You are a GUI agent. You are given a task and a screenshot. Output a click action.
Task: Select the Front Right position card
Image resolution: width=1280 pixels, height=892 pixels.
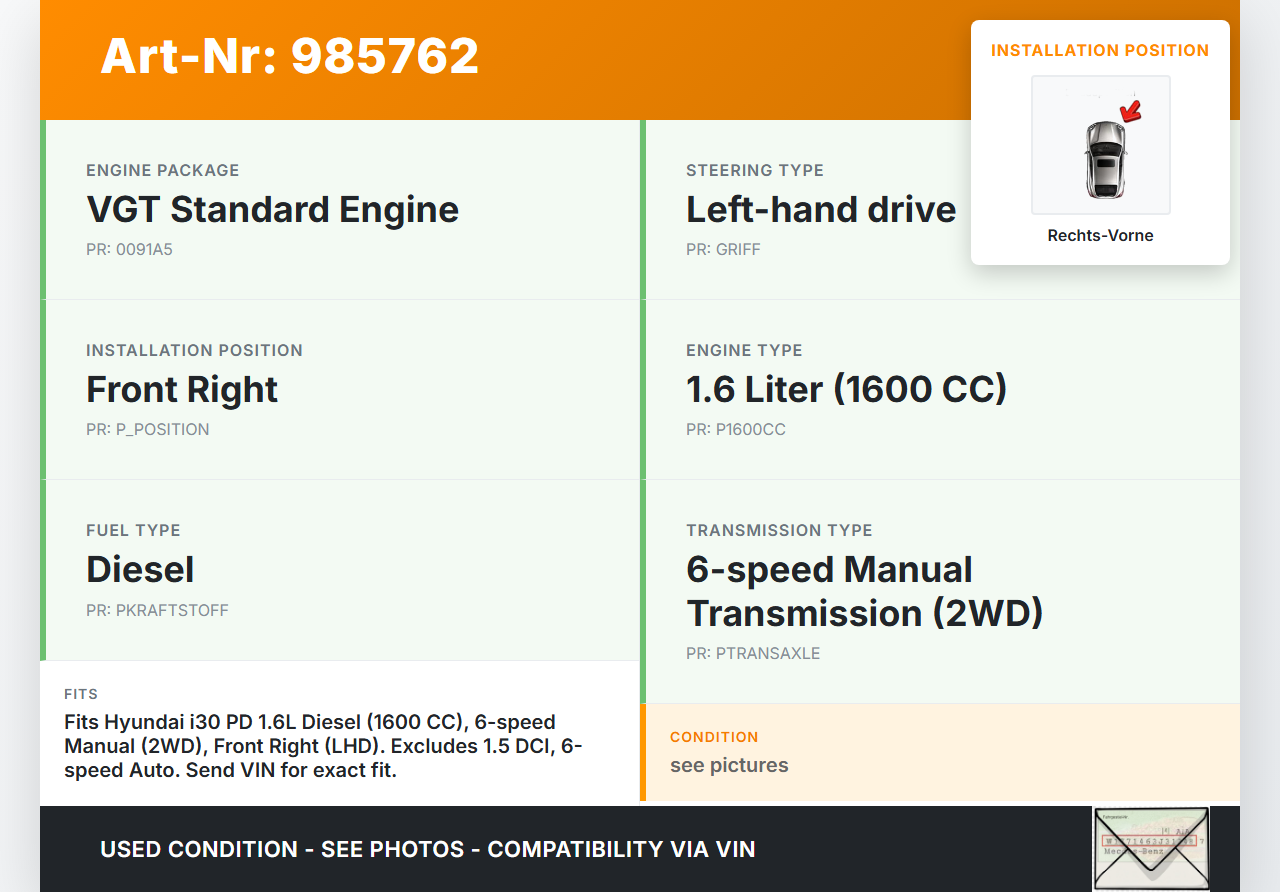tap(340, 390)
